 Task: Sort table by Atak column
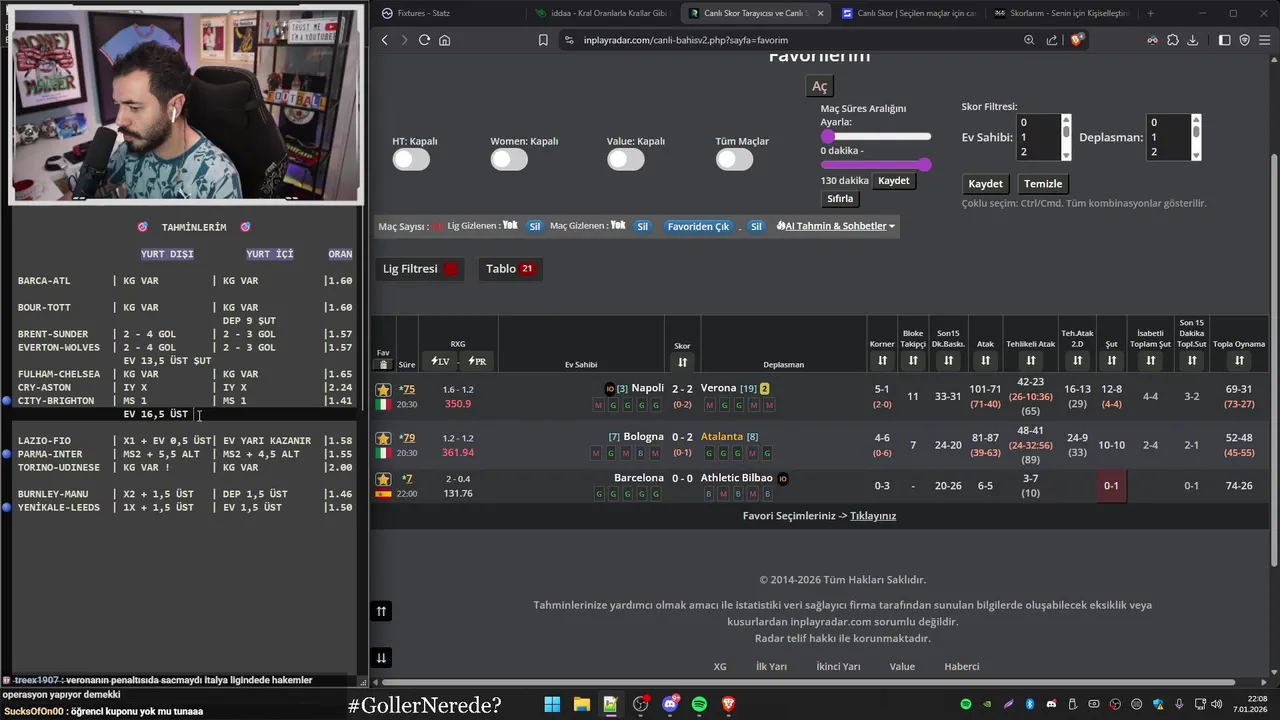pos(985,360)
